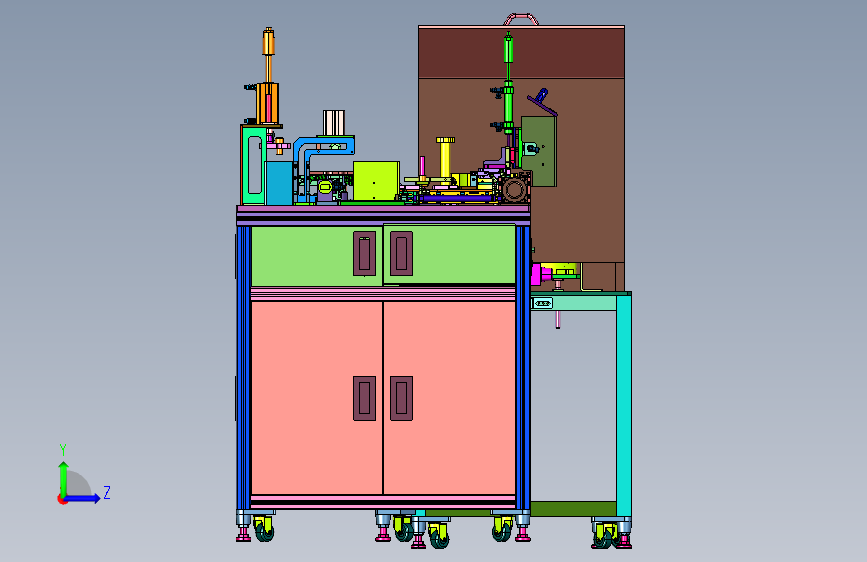Select the blue left frame column

[243, 368]
